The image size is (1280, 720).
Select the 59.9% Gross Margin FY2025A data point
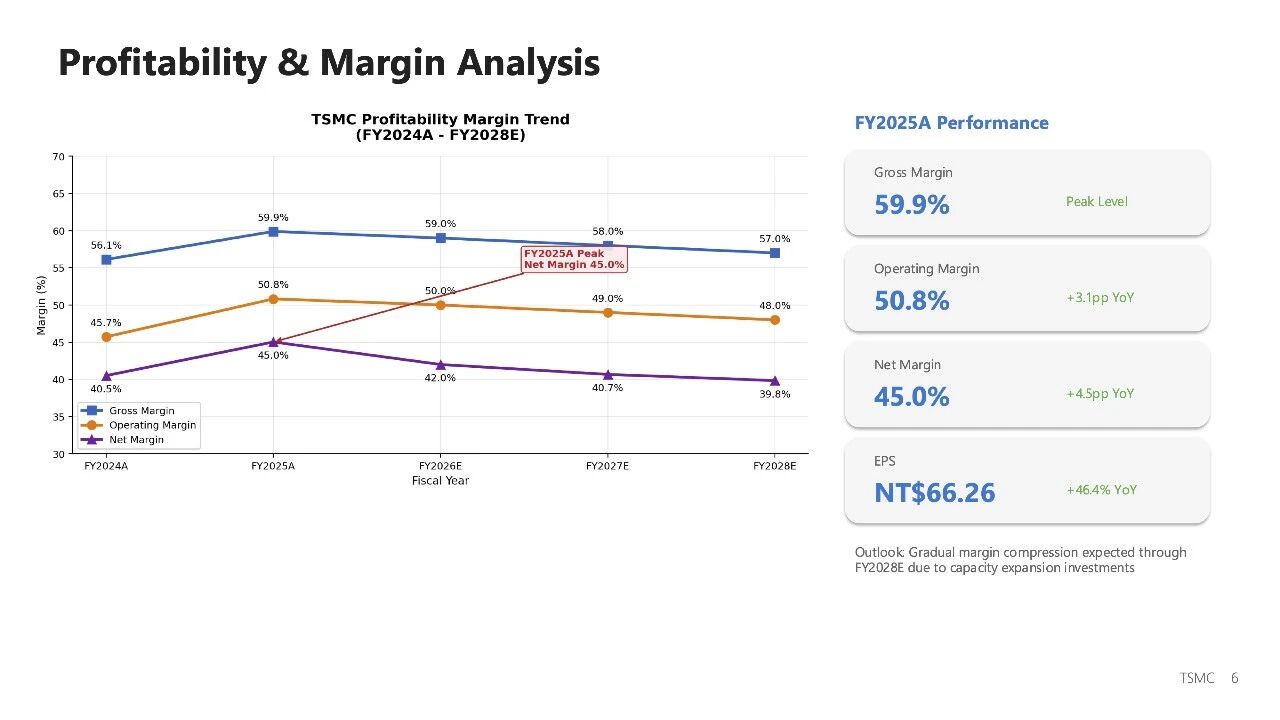click(x=273, y=231)
